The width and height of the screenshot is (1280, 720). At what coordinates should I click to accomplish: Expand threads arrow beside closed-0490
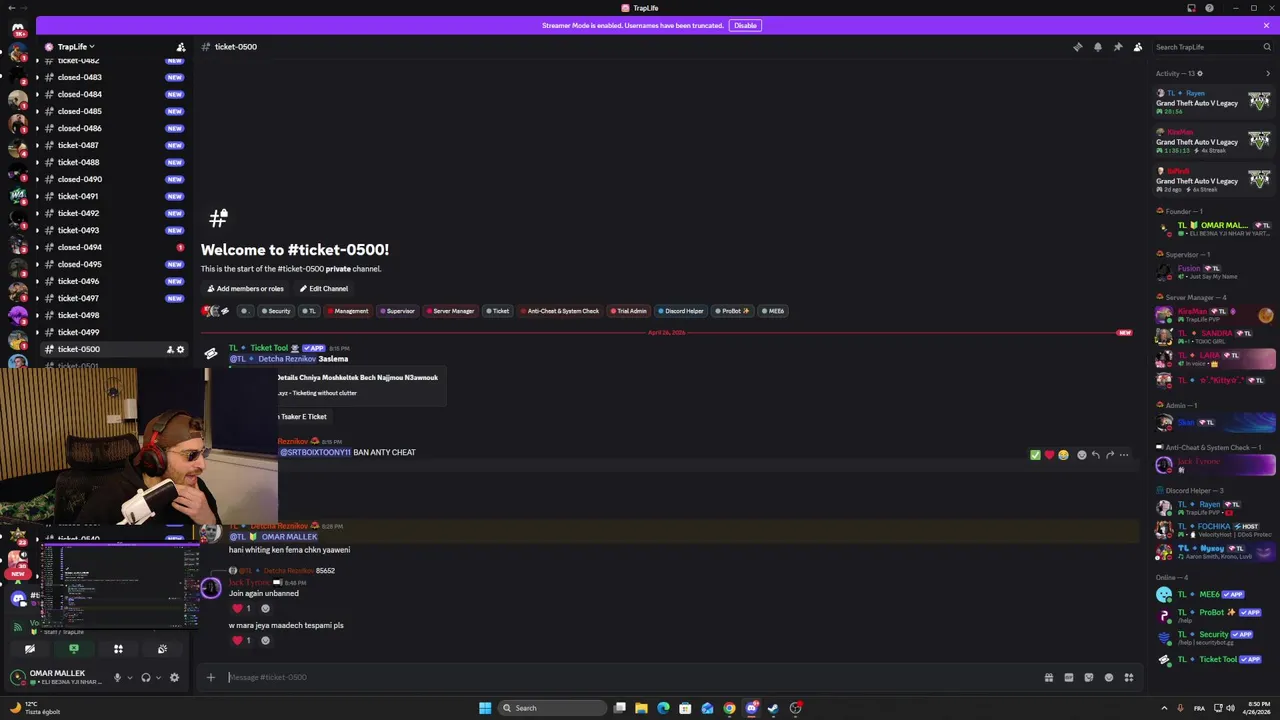click(x=37, y=179)
